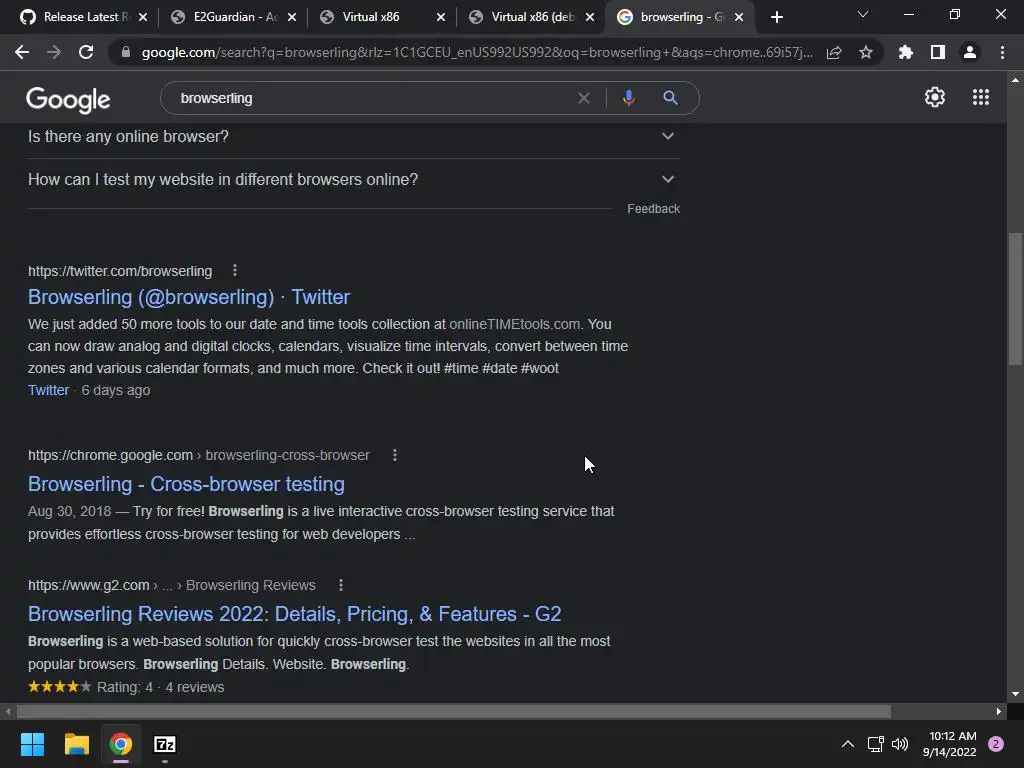The width and height of the screenshot is (1024, 768).
Task: Open 7-Zip from the taskbar
Action: [165, 744]
